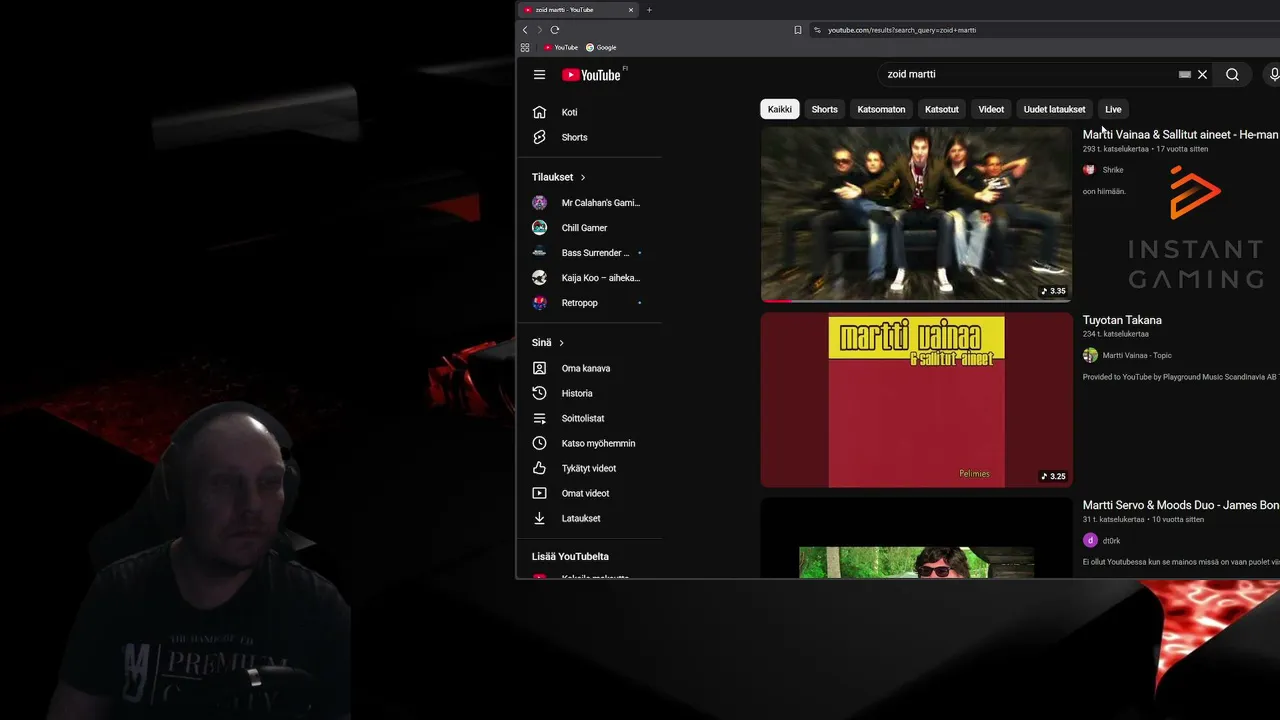
Task: Click the address bar URL
Action: (x=902, y=30)
